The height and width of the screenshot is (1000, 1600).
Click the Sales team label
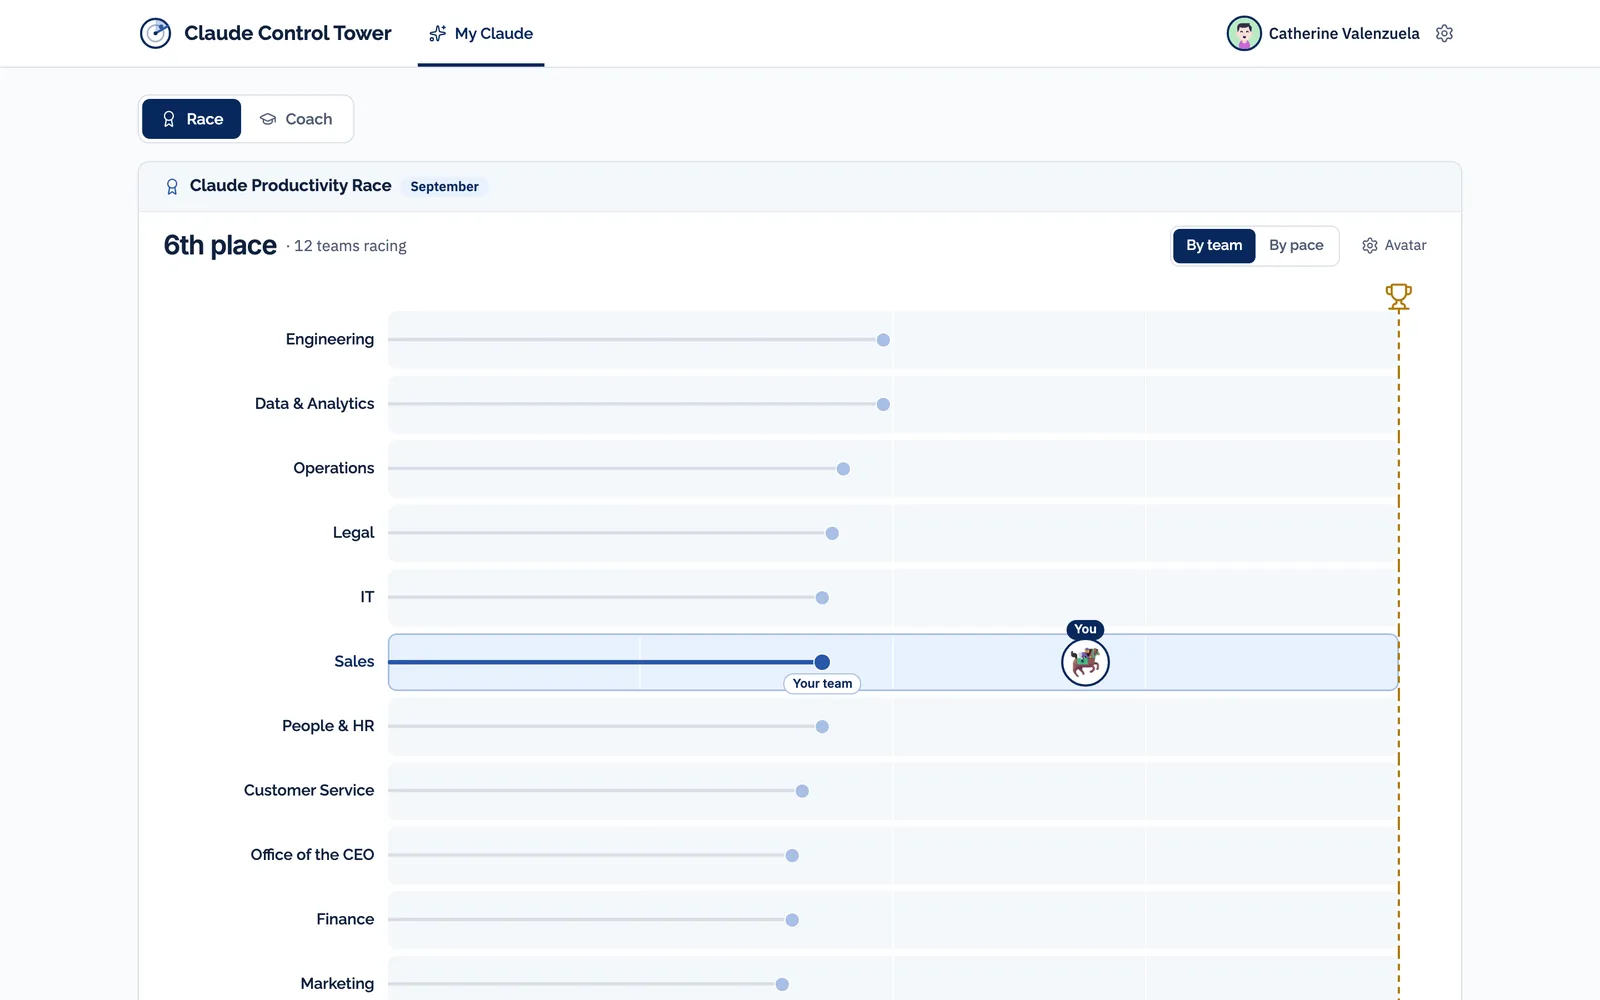point(354,661)
